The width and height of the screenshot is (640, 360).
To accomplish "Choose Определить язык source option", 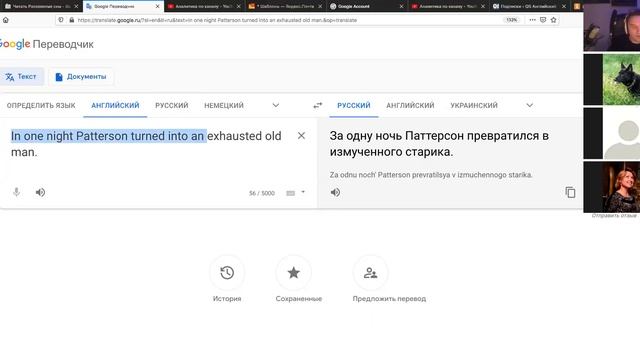I will pos(41,105).
